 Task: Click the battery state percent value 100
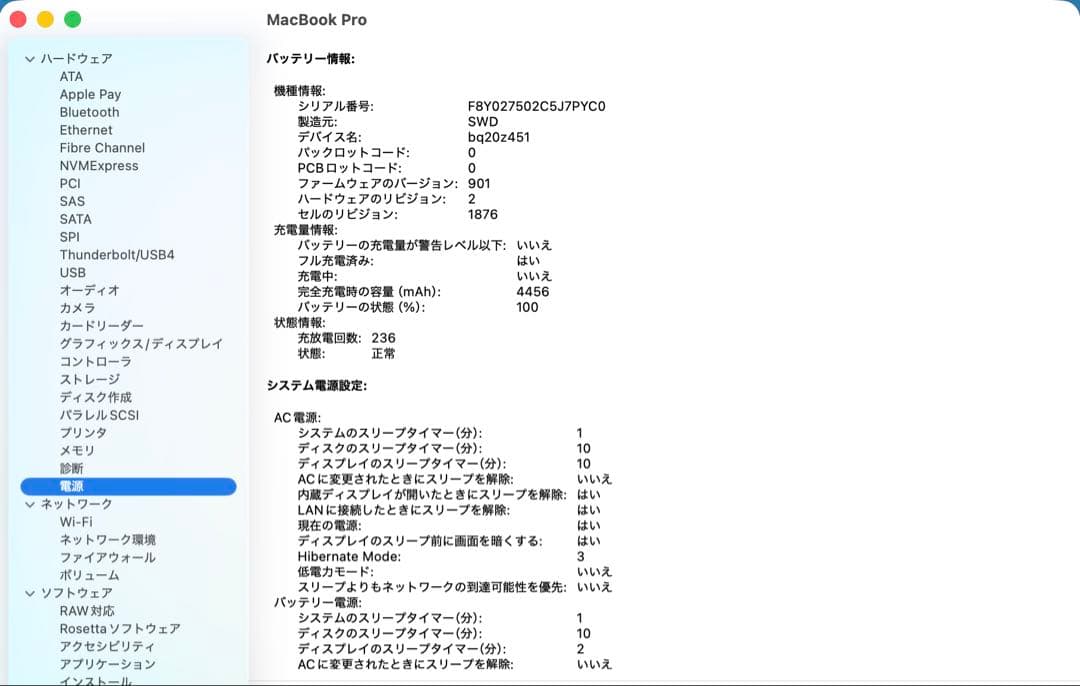coord(528,307)
